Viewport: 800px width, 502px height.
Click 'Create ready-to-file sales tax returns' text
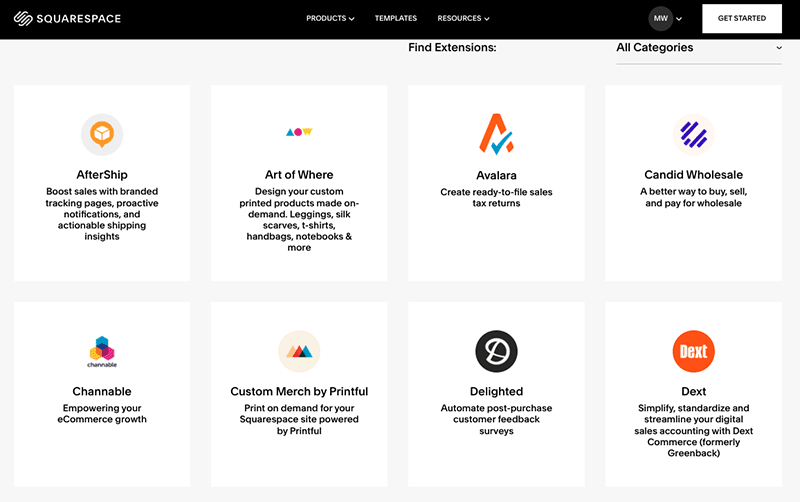point(496,197)
